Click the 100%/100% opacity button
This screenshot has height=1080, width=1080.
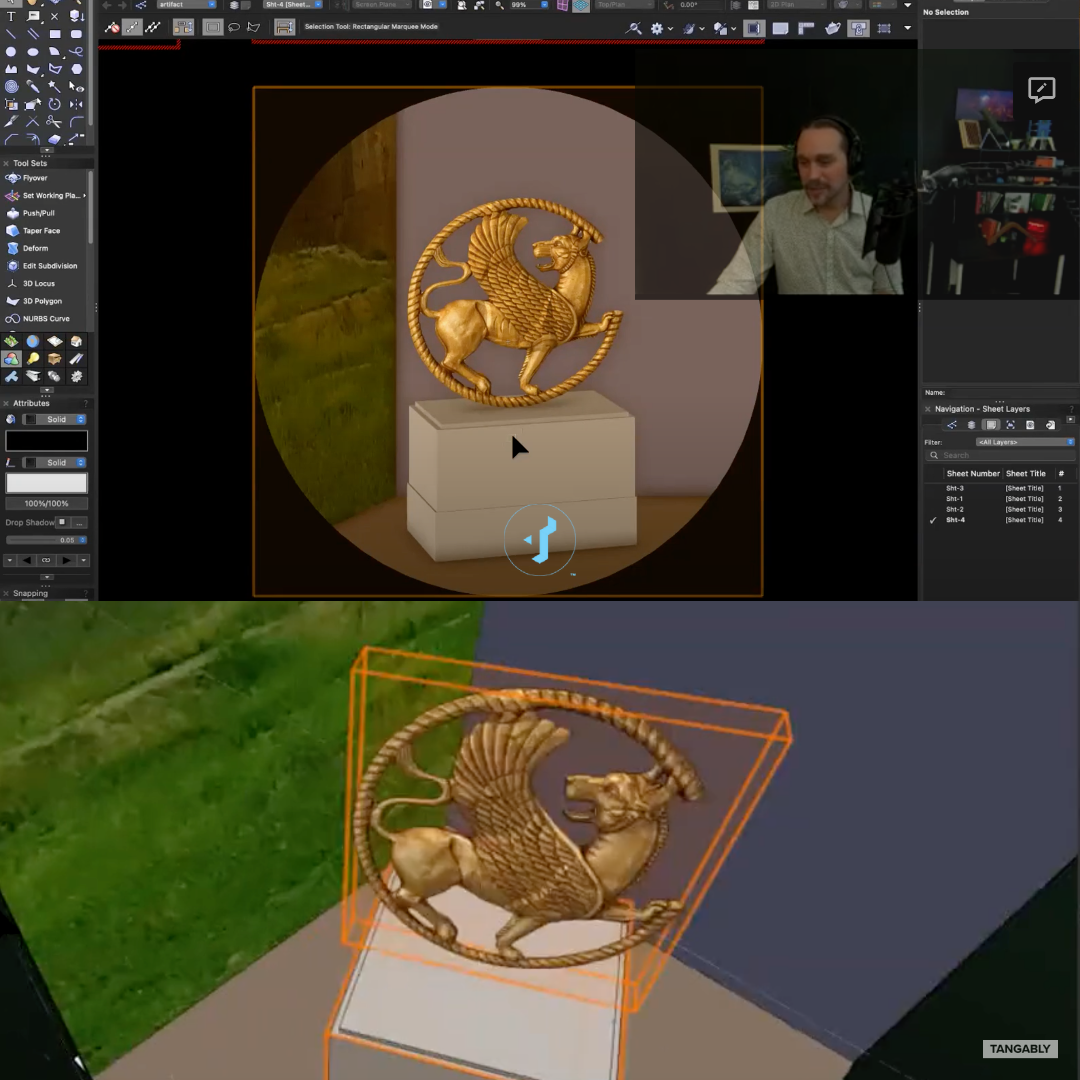tap(46, 503)
